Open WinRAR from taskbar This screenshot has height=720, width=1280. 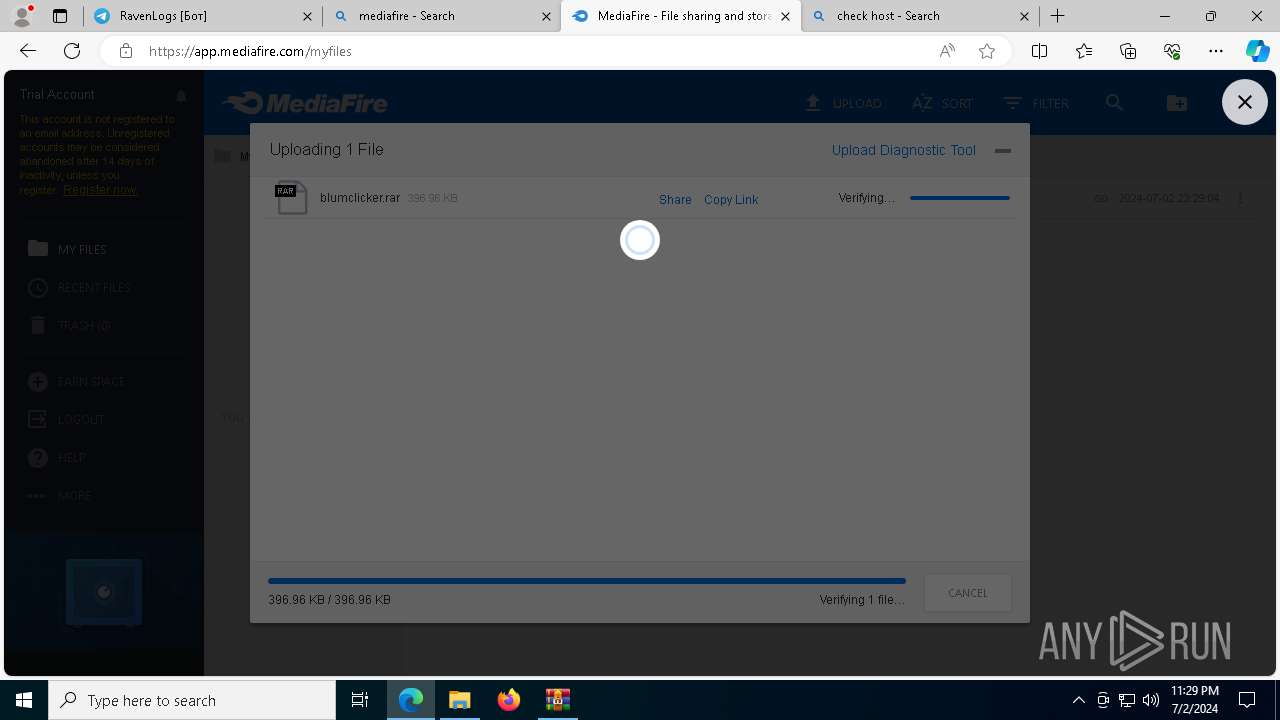pos(558,700)
